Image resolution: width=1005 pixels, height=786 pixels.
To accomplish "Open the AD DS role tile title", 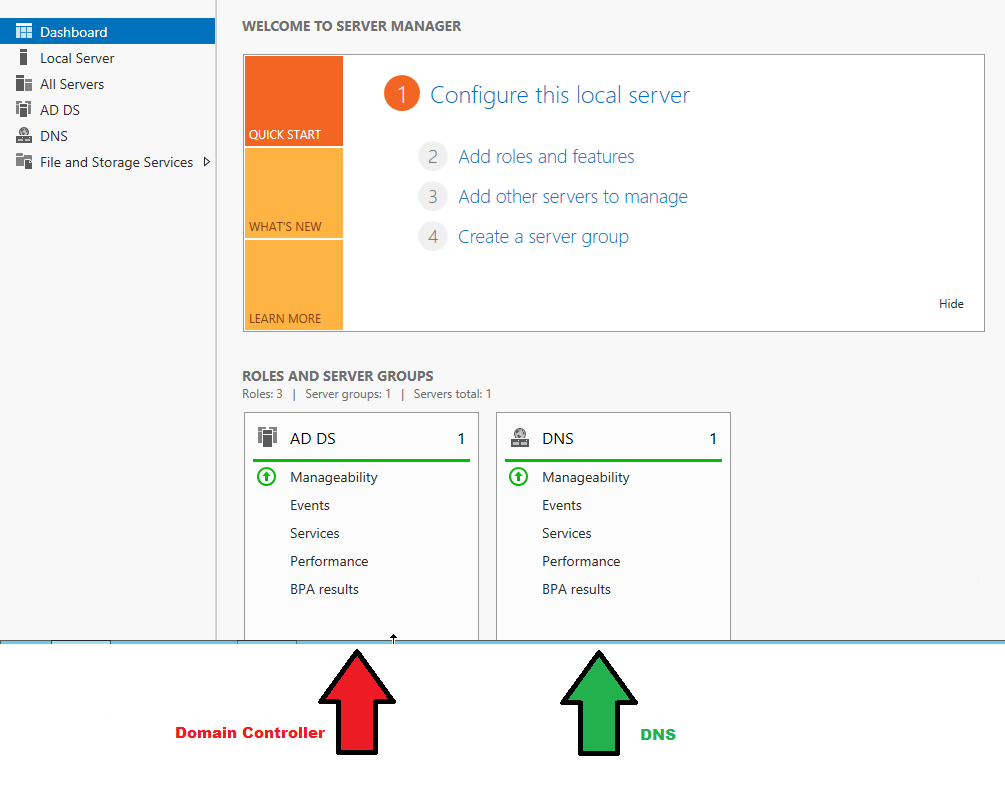I will pos(312,439).
